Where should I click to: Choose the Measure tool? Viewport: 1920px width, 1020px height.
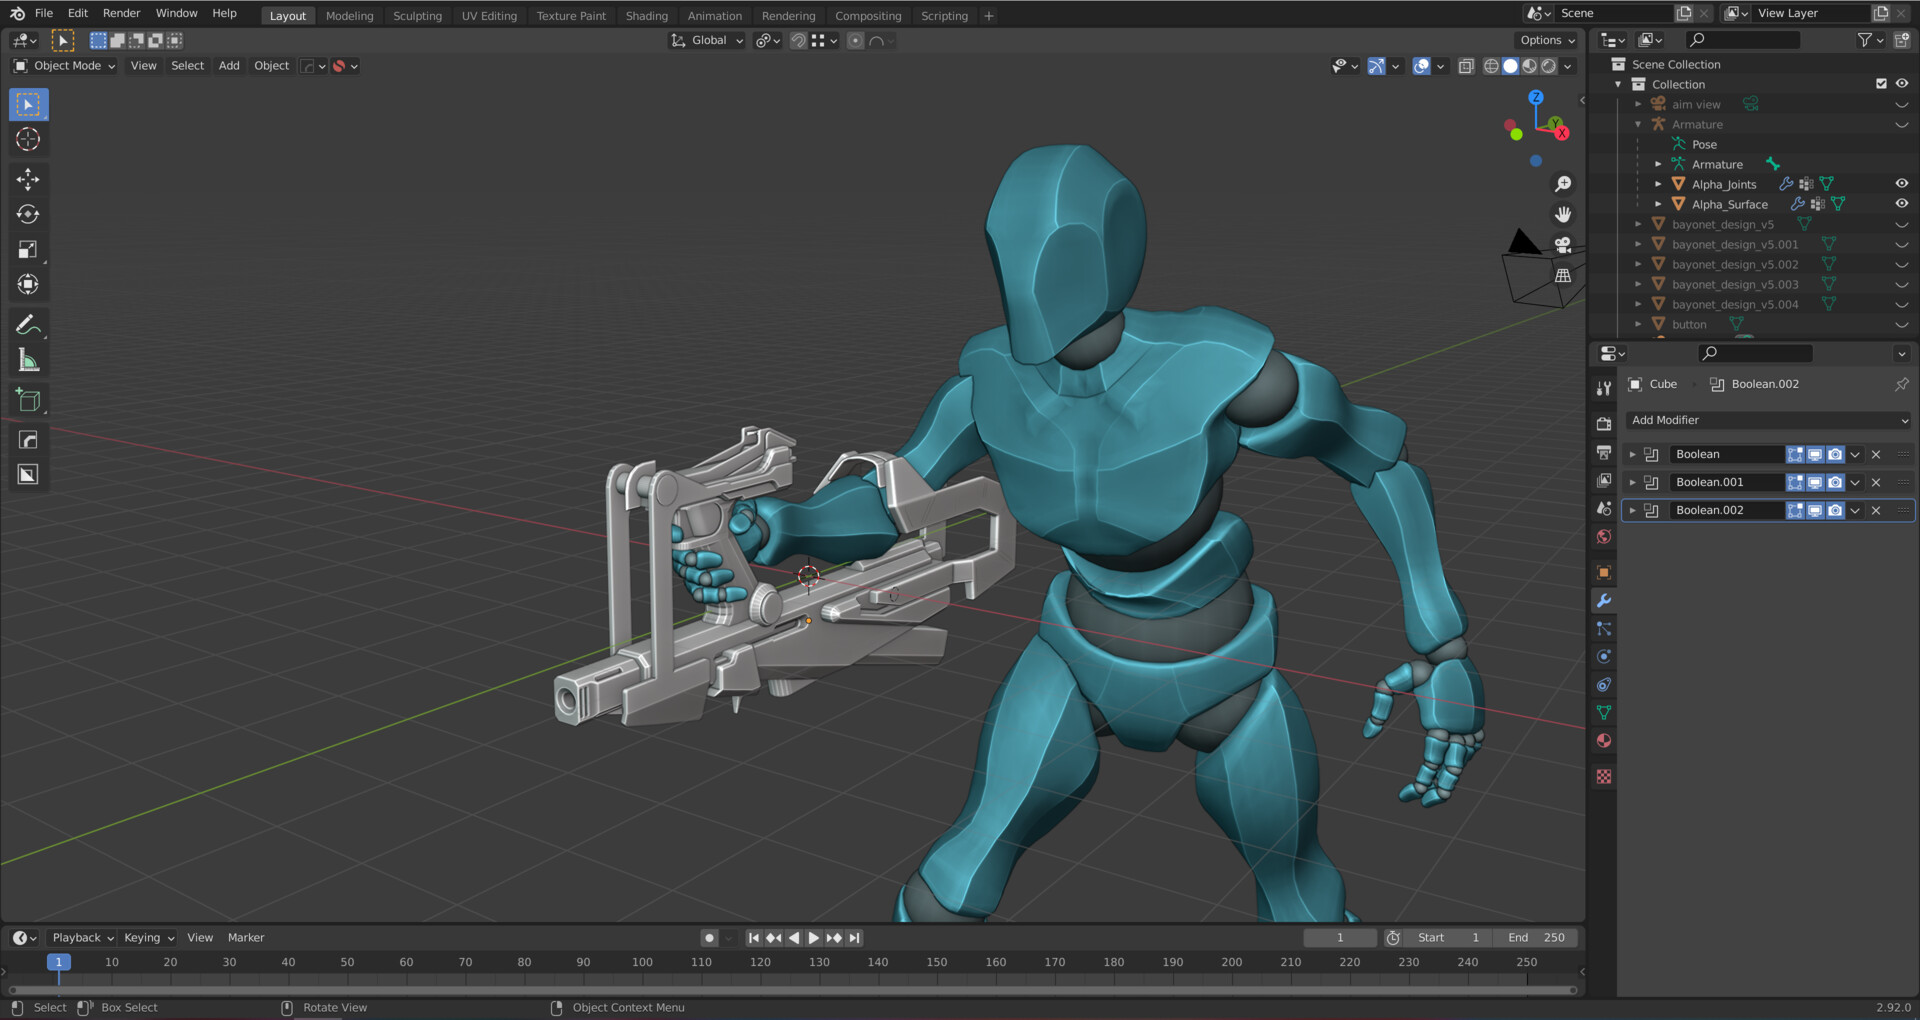(28, 361)
